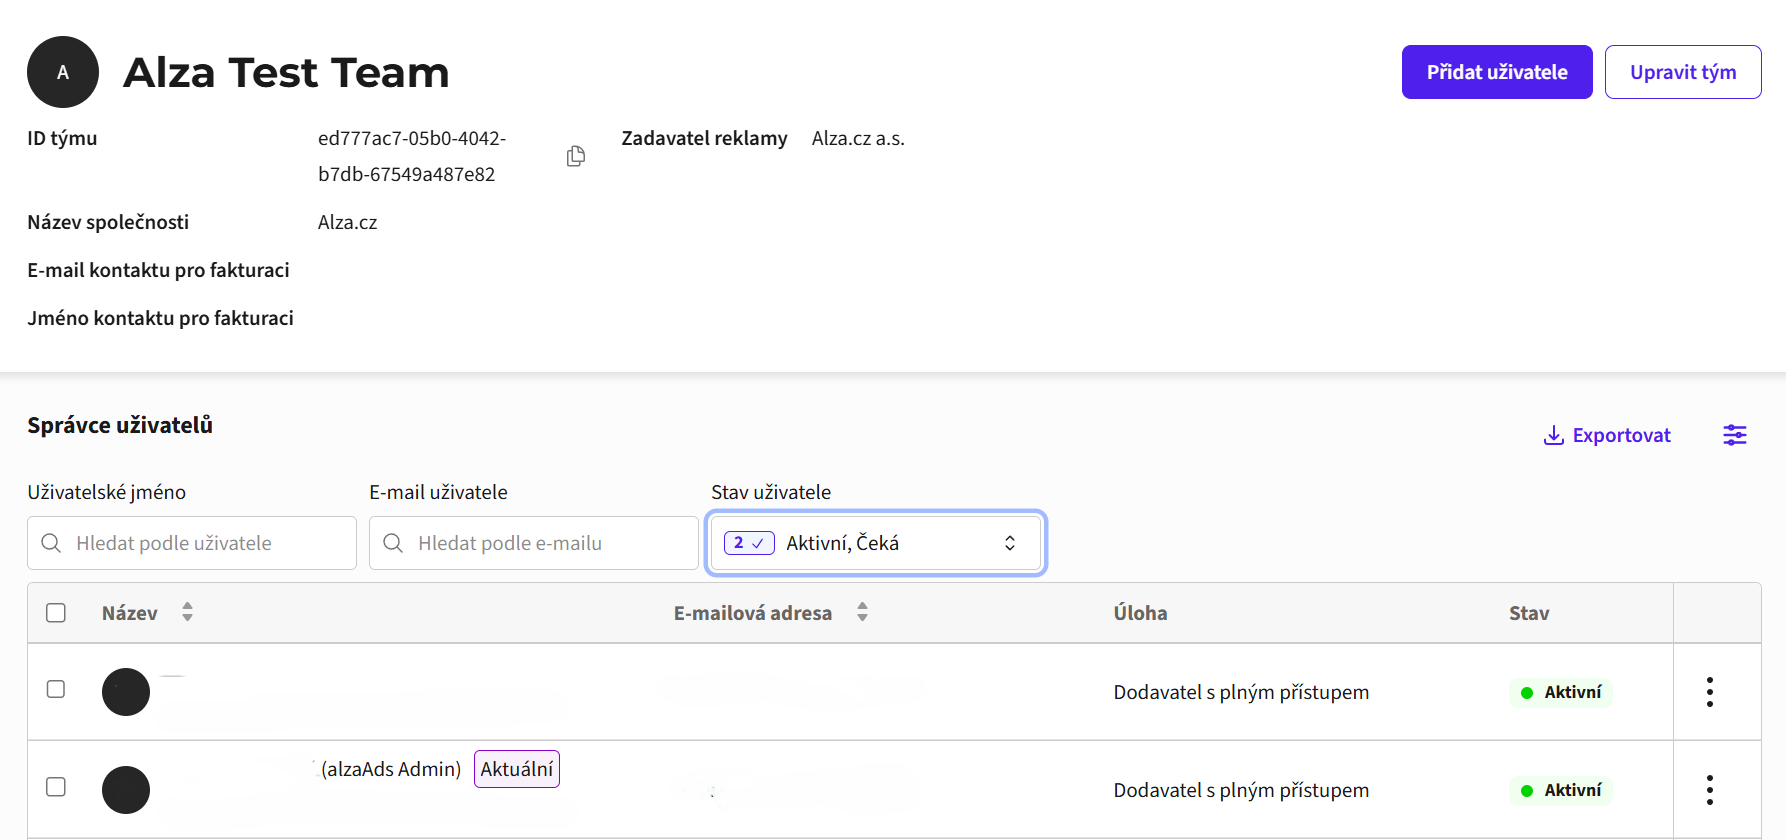Click the Aktivní status of the first user row
Viewport: 1786px width, 840px height.
click(1561, 692)
